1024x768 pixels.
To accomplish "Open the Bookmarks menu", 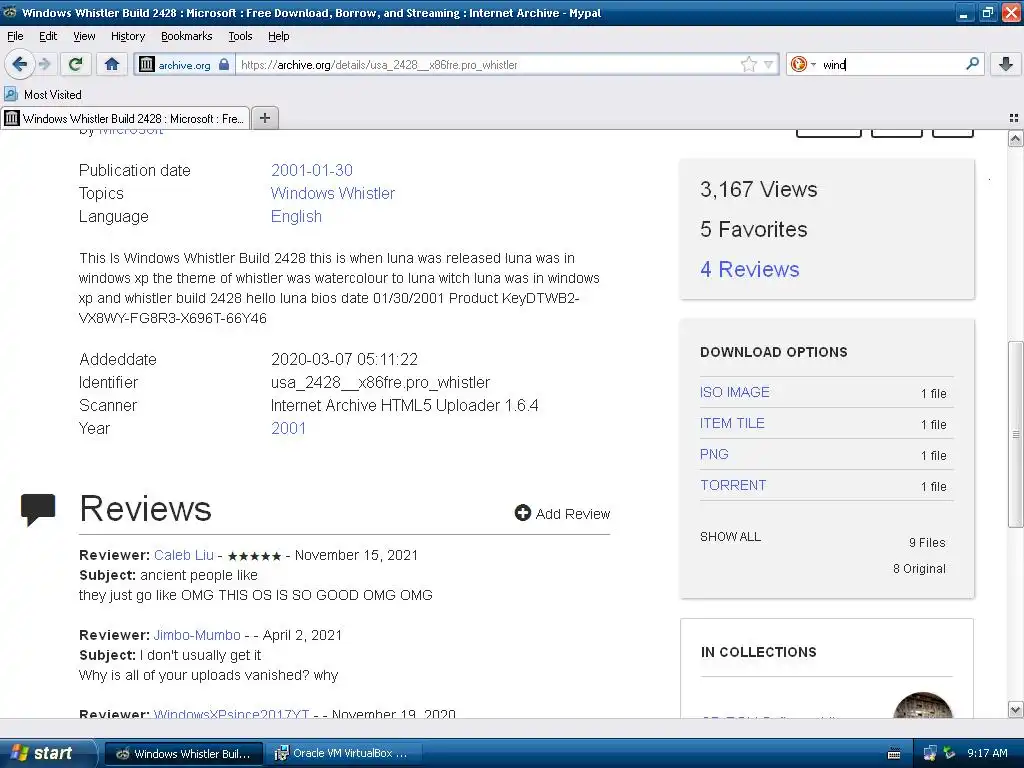I will [186, 36].
